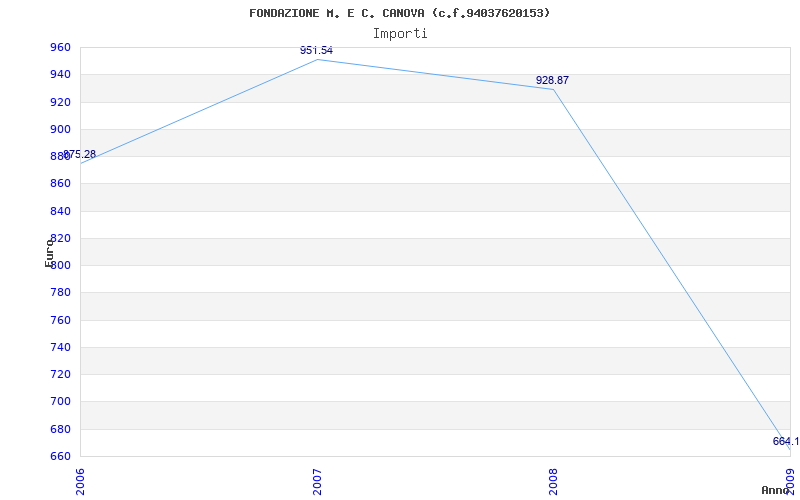Click the 740 y-axis tick label
This screenshot has height=500, width=800.
point(60,347)
